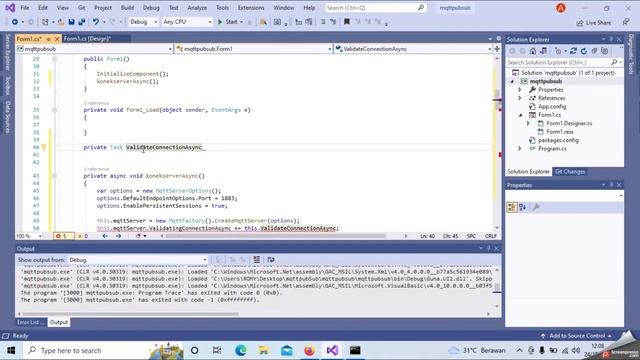Viewport: 640px width, 360px height.
Task: Open the mqttpubsub project navigation dropdown
Action: pos(94,49)
